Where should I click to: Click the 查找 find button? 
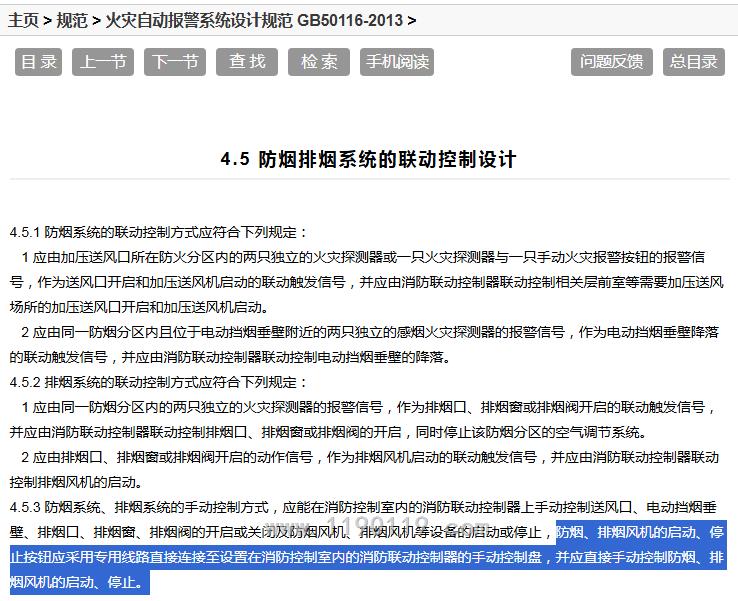[247, 62]
